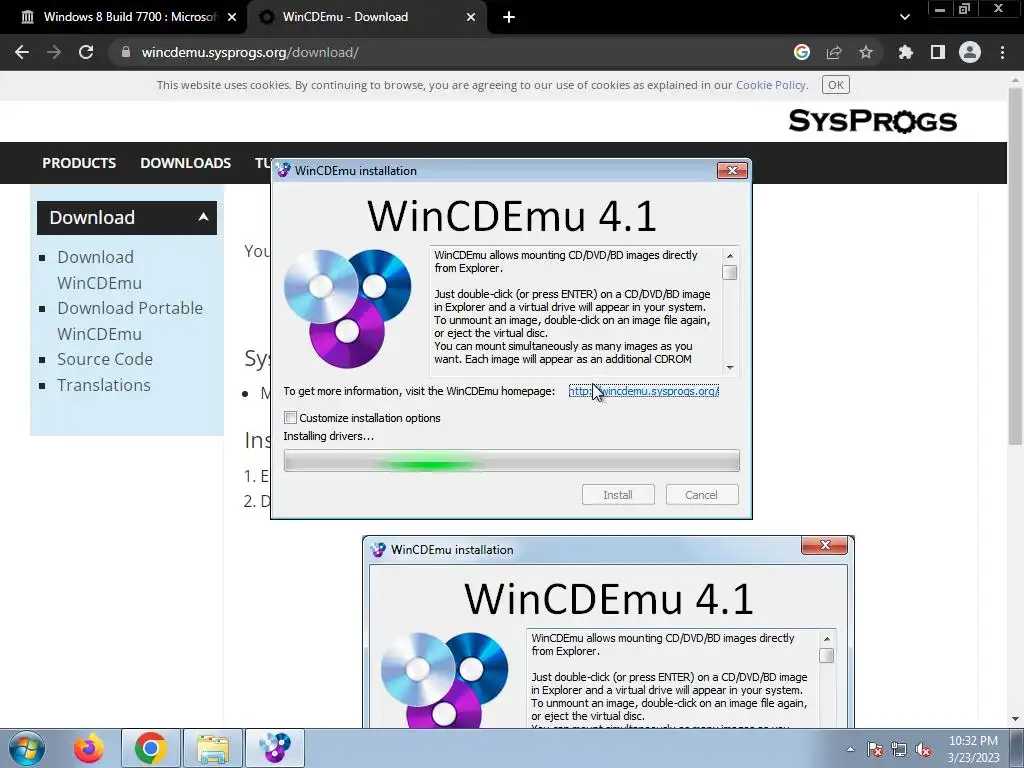Enable Customize installation options checkbox
The width and height of the screenshot is (1024, 768).
pos(291,417)
